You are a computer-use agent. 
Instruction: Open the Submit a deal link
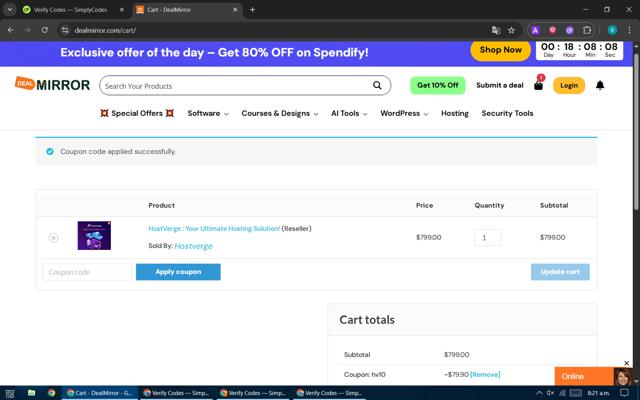point(500,85)
